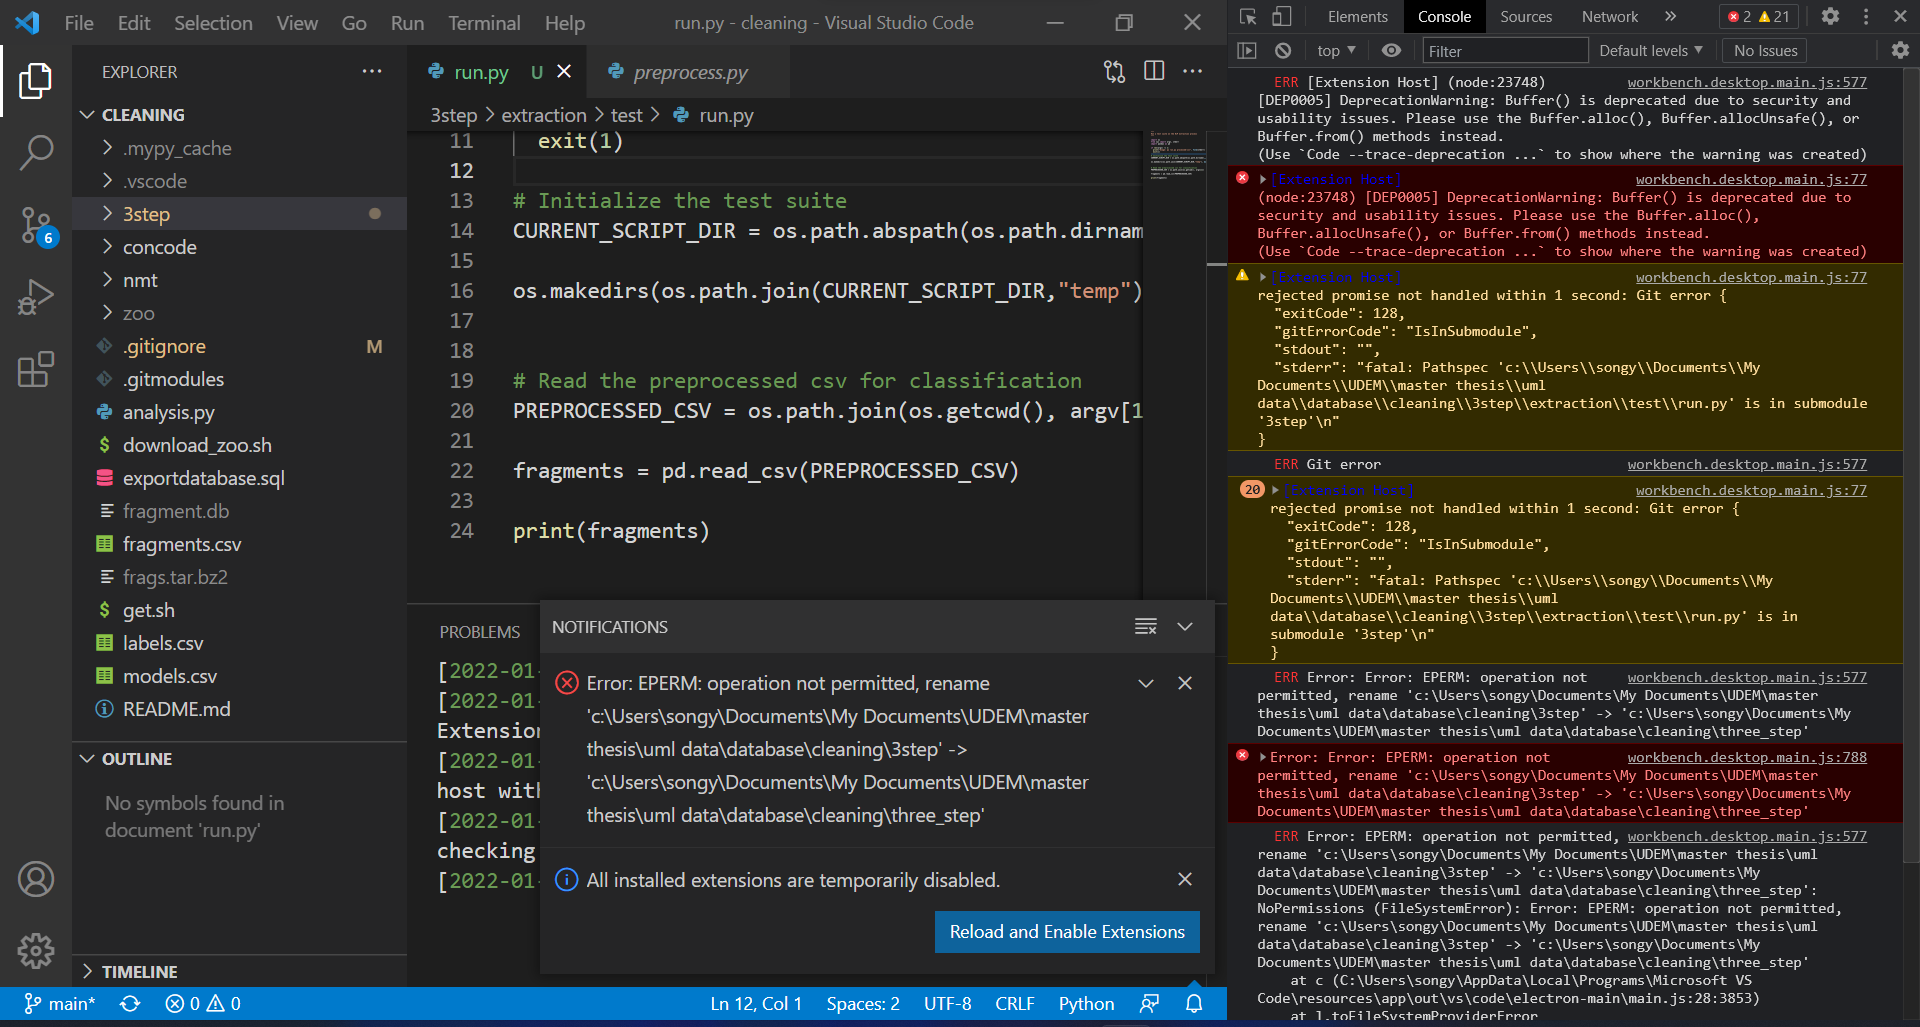
Task: Click the clear console icon in DevTools
Action: (1283, 51)
